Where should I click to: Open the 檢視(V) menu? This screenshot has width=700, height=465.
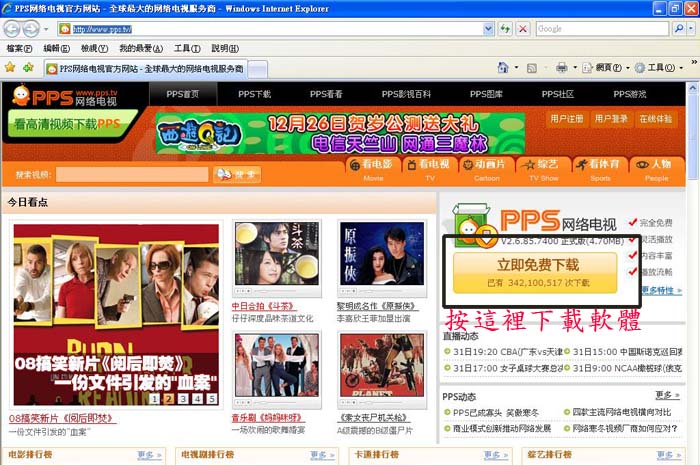tap(94, 48)
